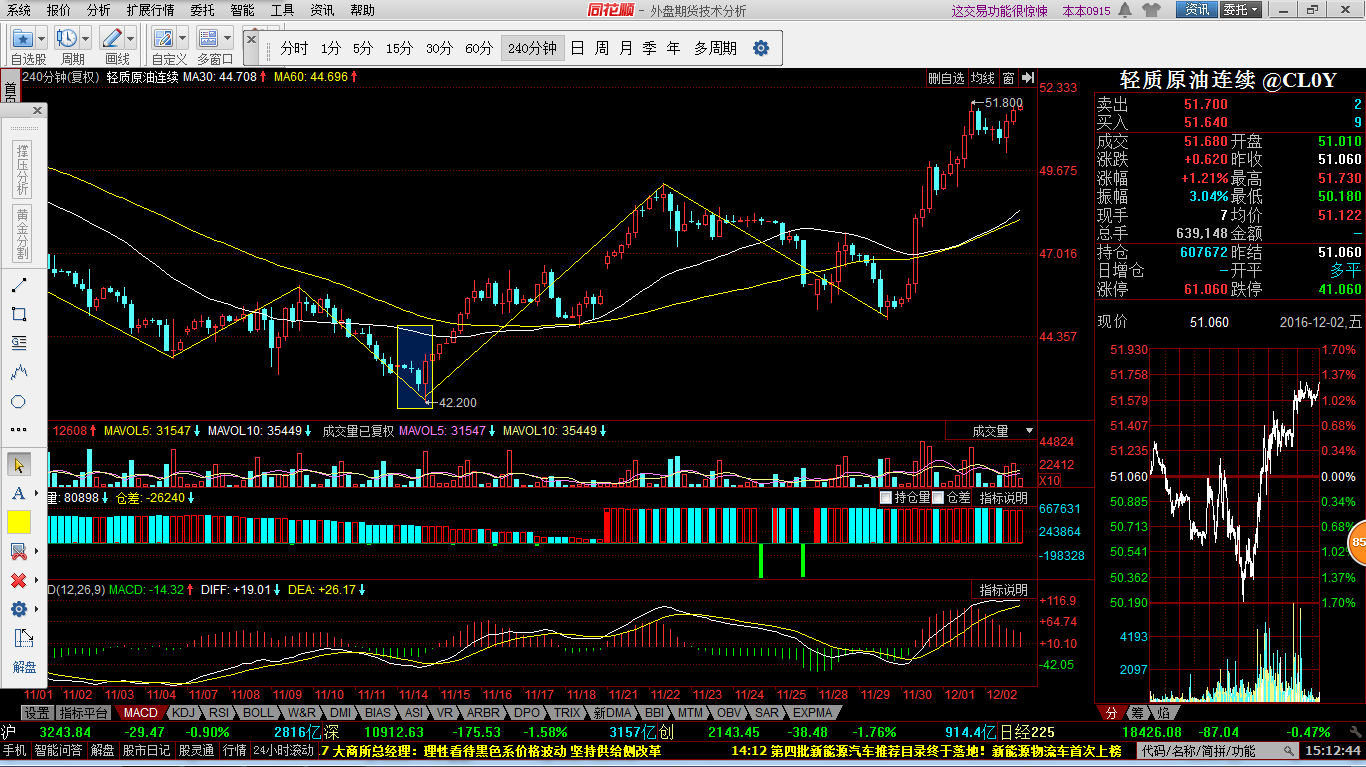Expand the 画线 dropdown arrow
The height and width of the screenshot is (767, 1366).
pyautogui.click(x=131, y=38)
